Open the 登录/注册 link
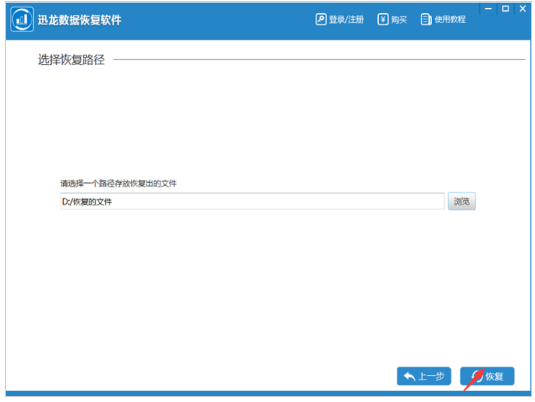 pyautogui.click(x=346, y=19)
